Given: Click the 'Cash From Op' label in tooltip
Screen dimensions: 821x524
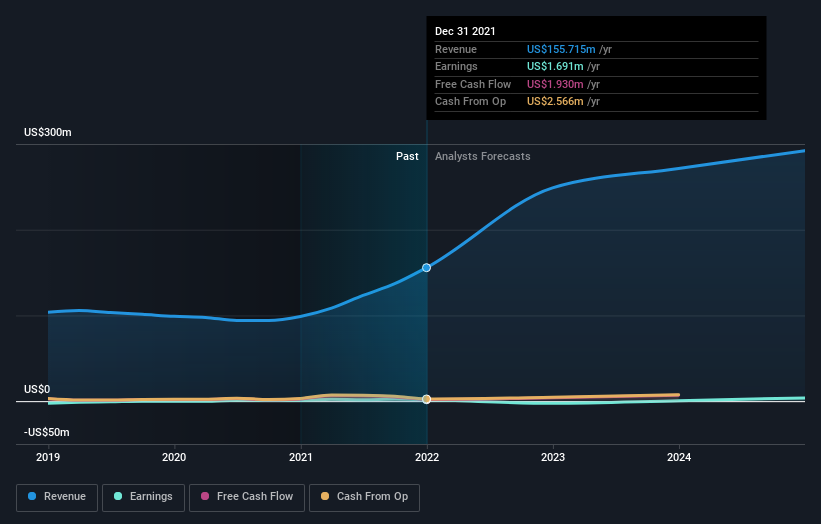Looking at the screenshot, I should pos(470,102).
